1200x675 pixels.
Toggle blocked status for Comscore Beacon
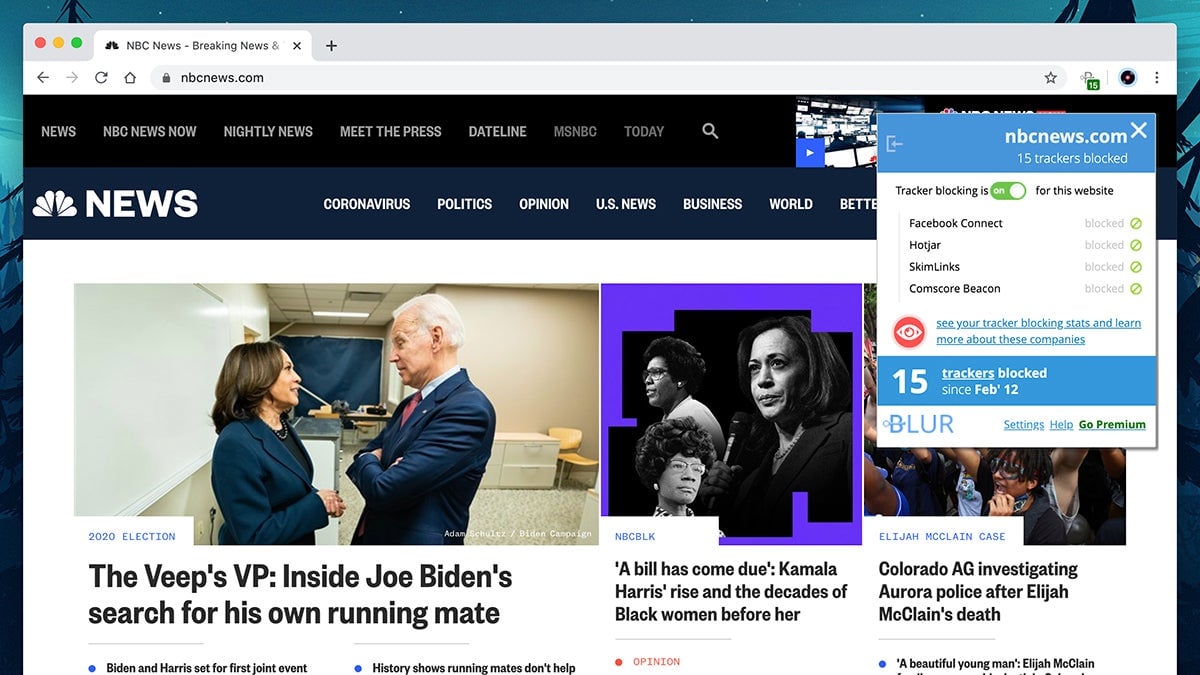click(x=1135, y=289)
